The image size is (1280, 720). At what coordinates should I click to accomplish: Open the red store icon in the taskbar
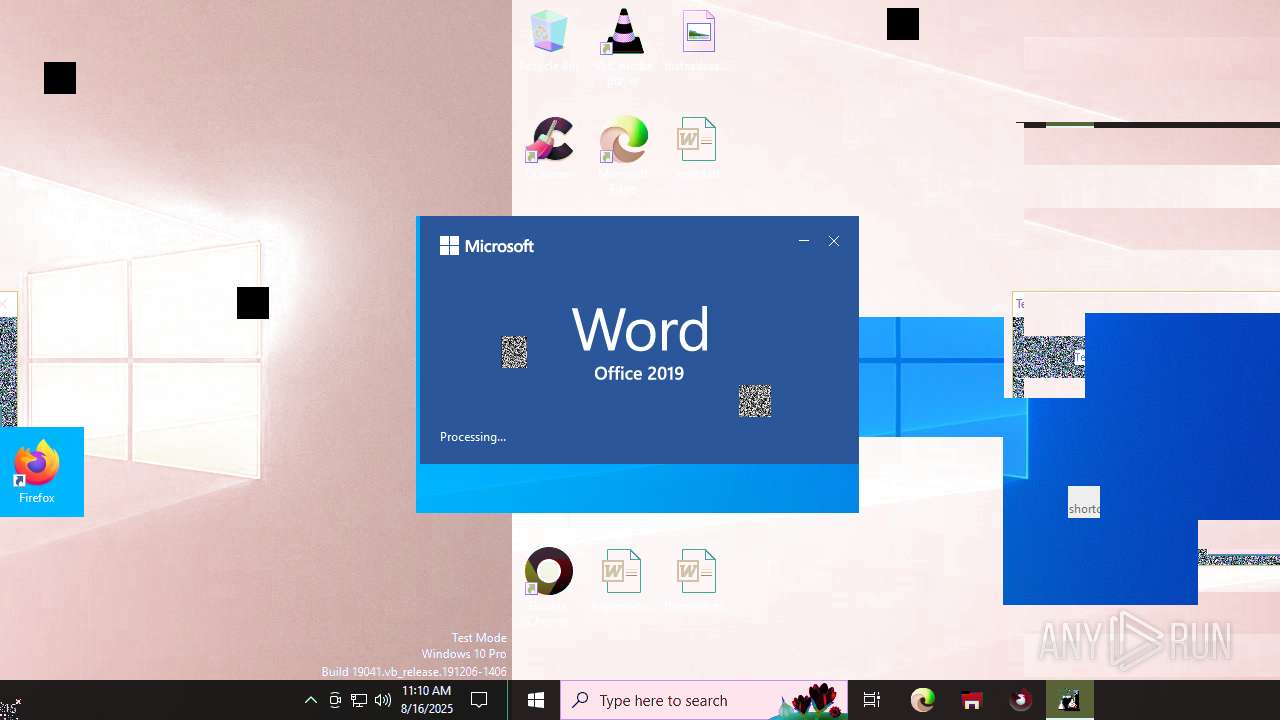coord(971,700)
